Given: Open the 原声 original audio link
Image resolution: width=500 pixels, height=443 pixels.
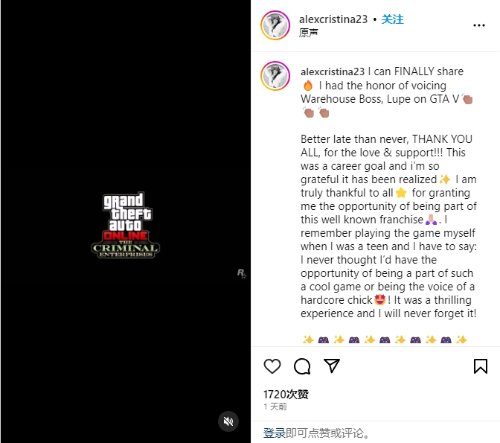Looking at the screenshot, I should [308, 32].
